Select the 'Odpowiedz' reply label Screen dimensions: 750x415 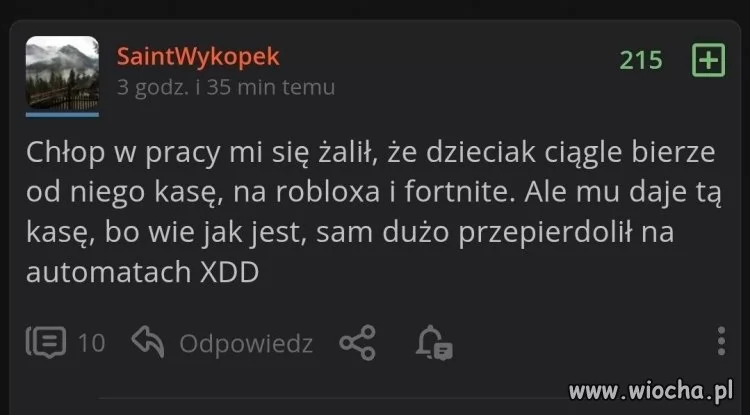(x=246, y=344)
